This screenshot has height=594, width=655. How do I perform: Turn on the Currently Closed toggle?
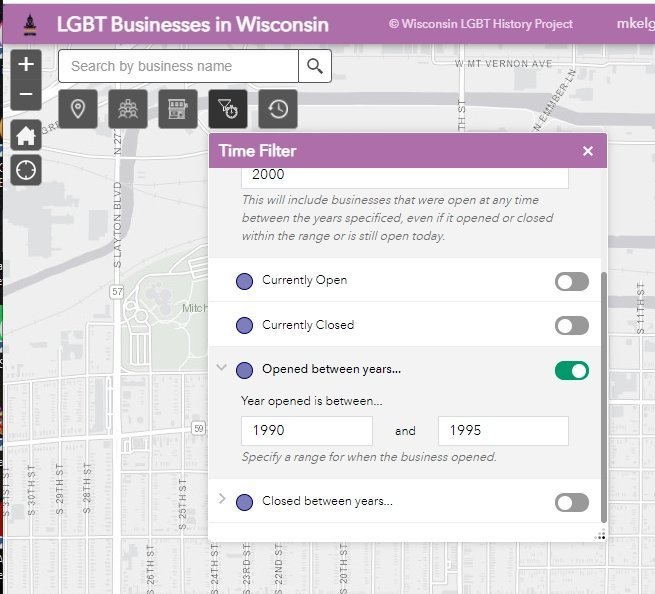coord(572,325)
